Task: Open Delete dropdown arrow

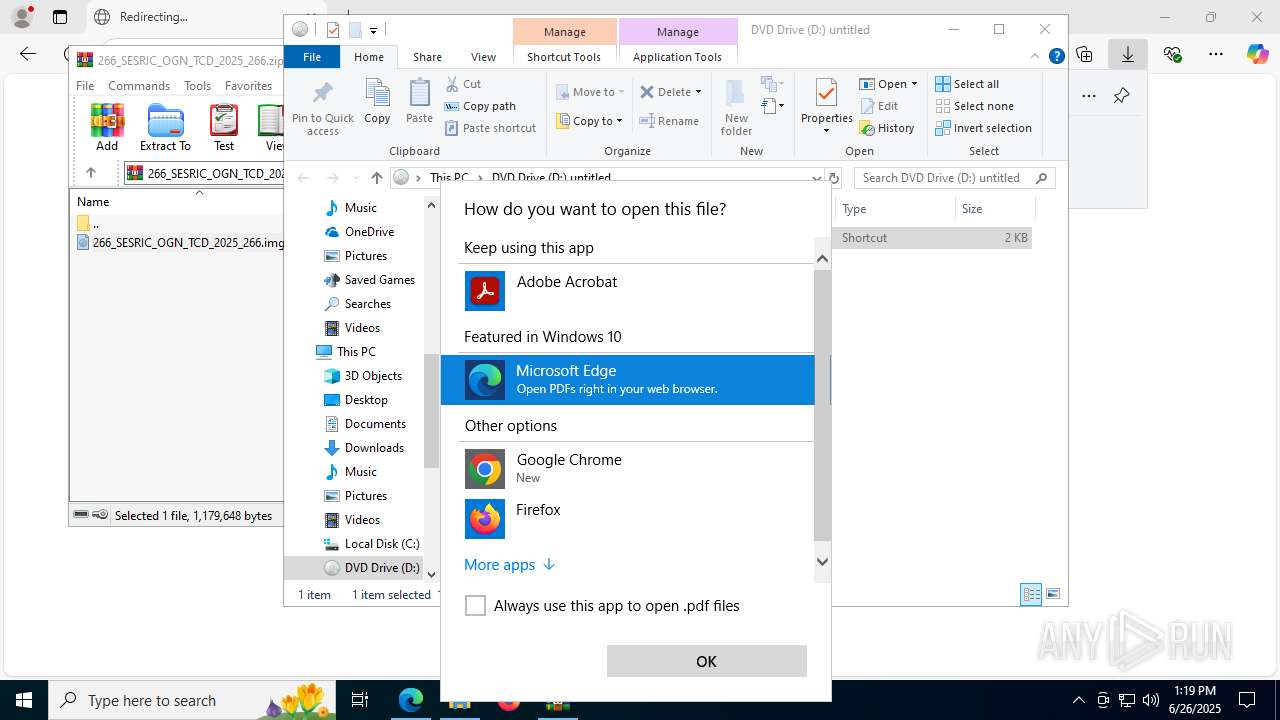Action: [x=698, y=92]
